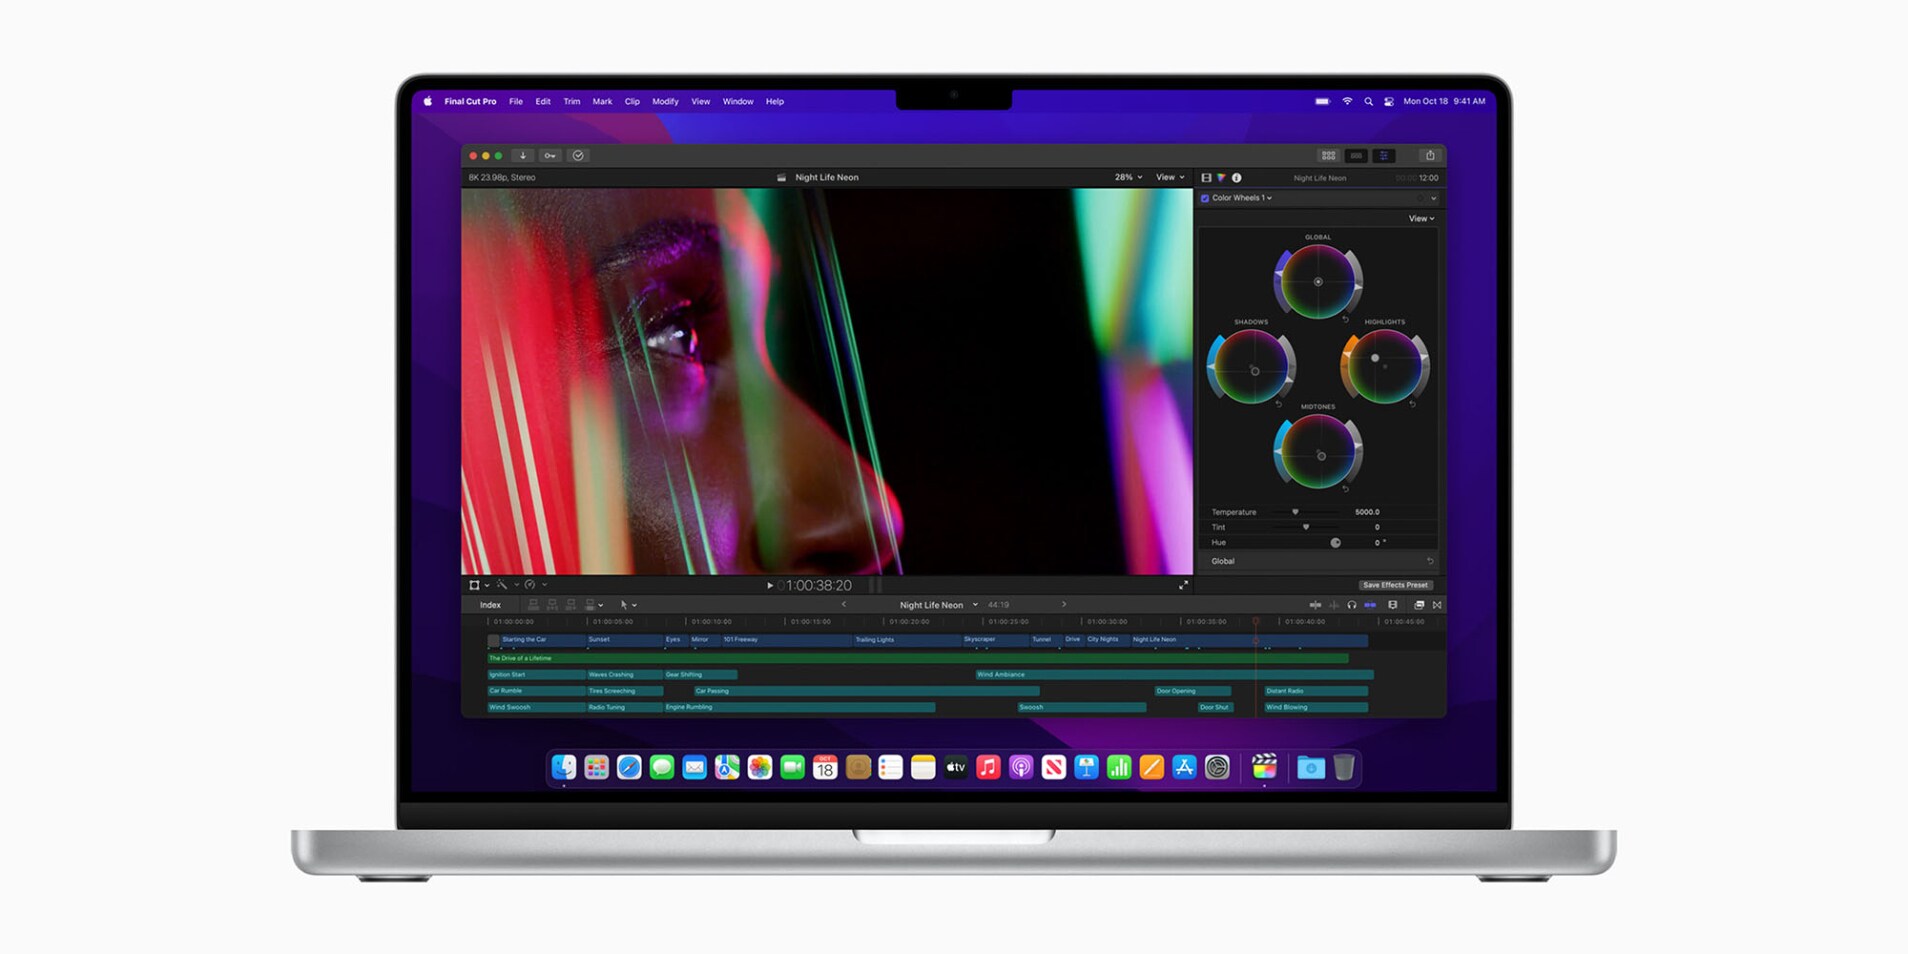Toggle timeline skimming icon
This screenshot has height=954, width=1908.
tap(1315, 605)
